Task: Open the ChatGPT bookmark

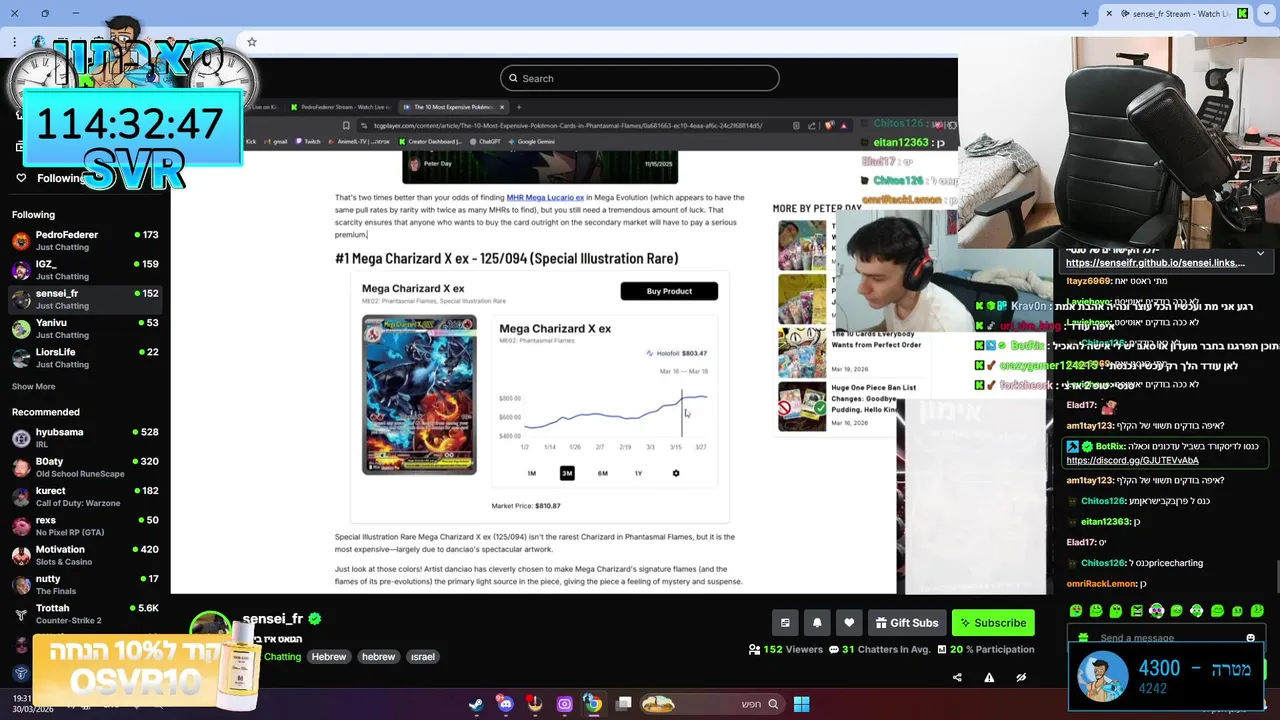Action: [x=484, y=142]
